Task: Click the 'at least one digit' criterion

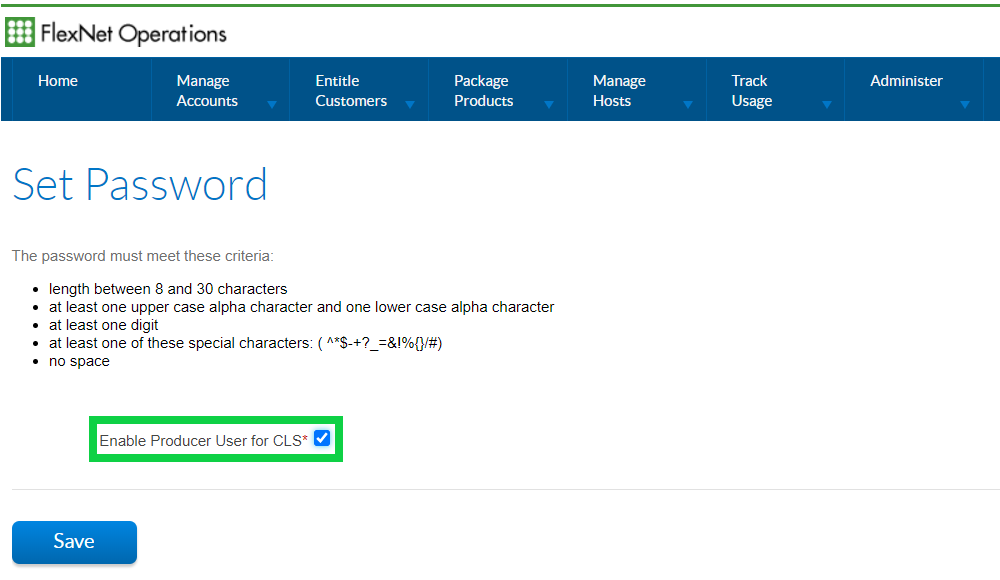Action: tap(103, 325)
